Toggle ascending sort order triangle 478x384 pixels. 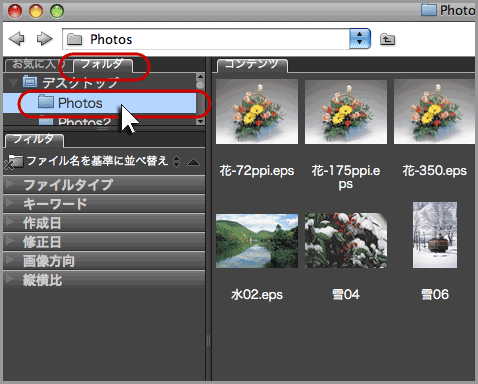193,162
